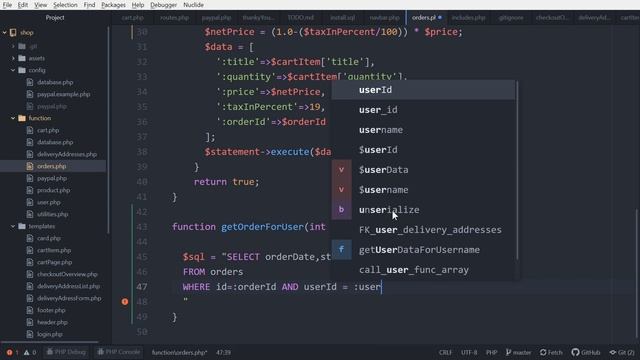Screen dimensions: 640x360
Task: Choose the username autocomplete suggestion without dollar sign
Action: pos(423,130)
